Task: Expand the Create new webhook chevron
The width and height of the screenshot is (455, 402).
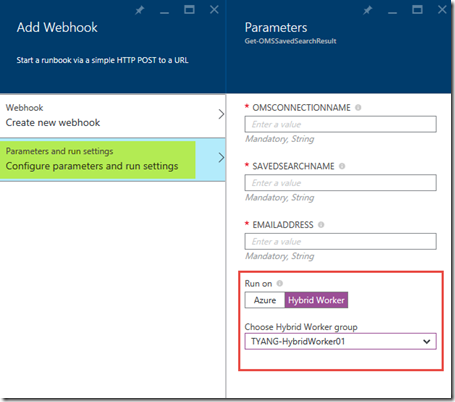Action: 221,114
